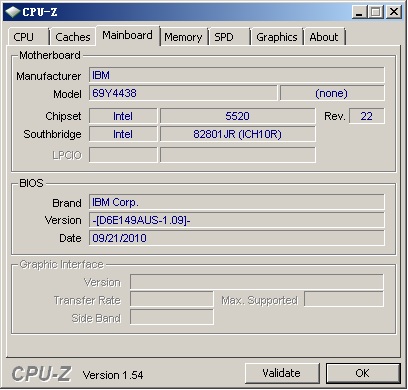Click the BIOS date 09/21/2010
Image resolution: width=408 pixels, height=390 pixels.
[x=237, y=238]
